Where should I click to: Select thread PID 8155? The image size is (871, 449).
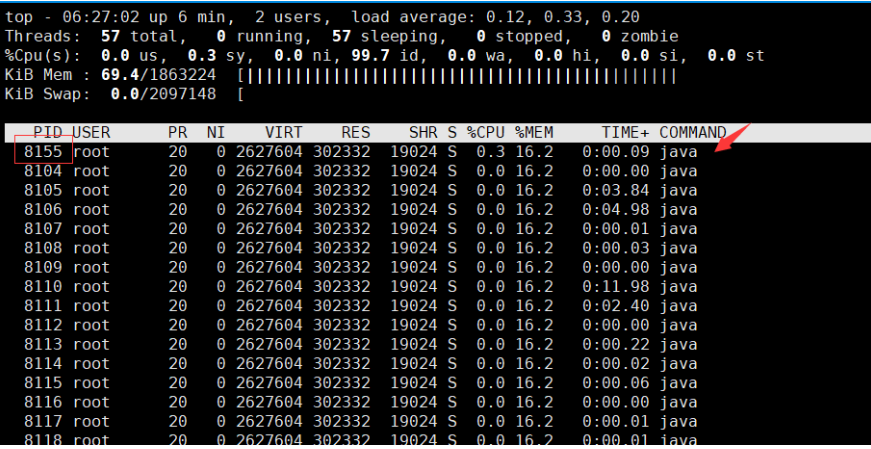pyautogui.click(x=43, y=152)
